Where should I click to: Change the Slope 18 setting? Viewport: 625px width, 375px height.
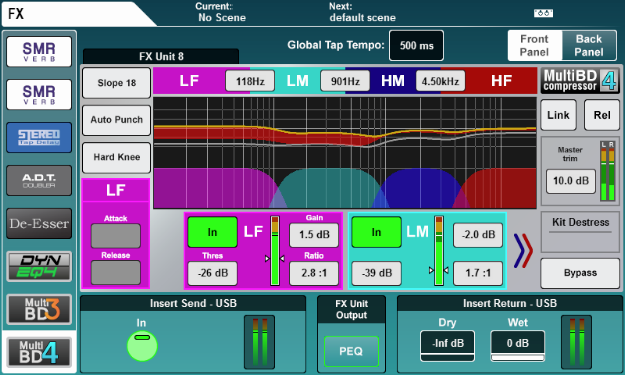(116, 83)
